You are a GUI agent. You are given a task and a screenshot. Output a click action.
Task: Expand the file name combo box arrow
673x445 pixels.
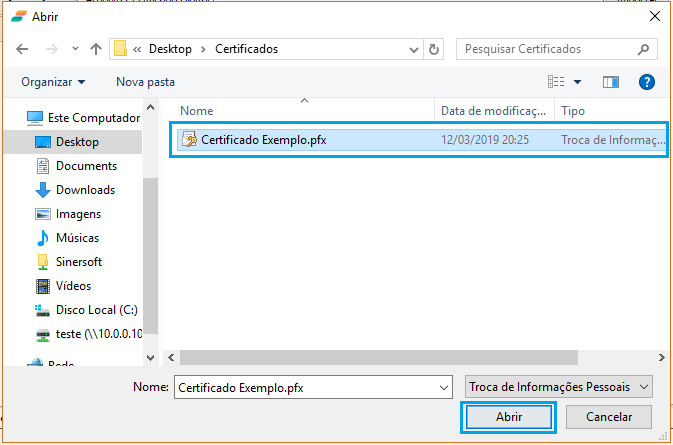pyautogui.click(x=444, y=386)
